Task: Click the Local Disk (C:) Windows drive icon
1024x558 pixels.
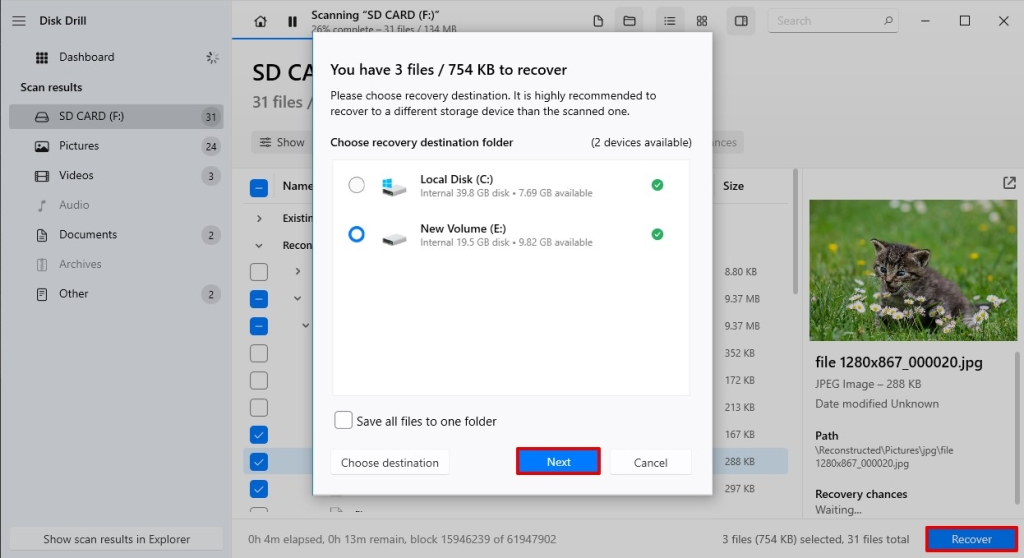Action: (394, 187)
